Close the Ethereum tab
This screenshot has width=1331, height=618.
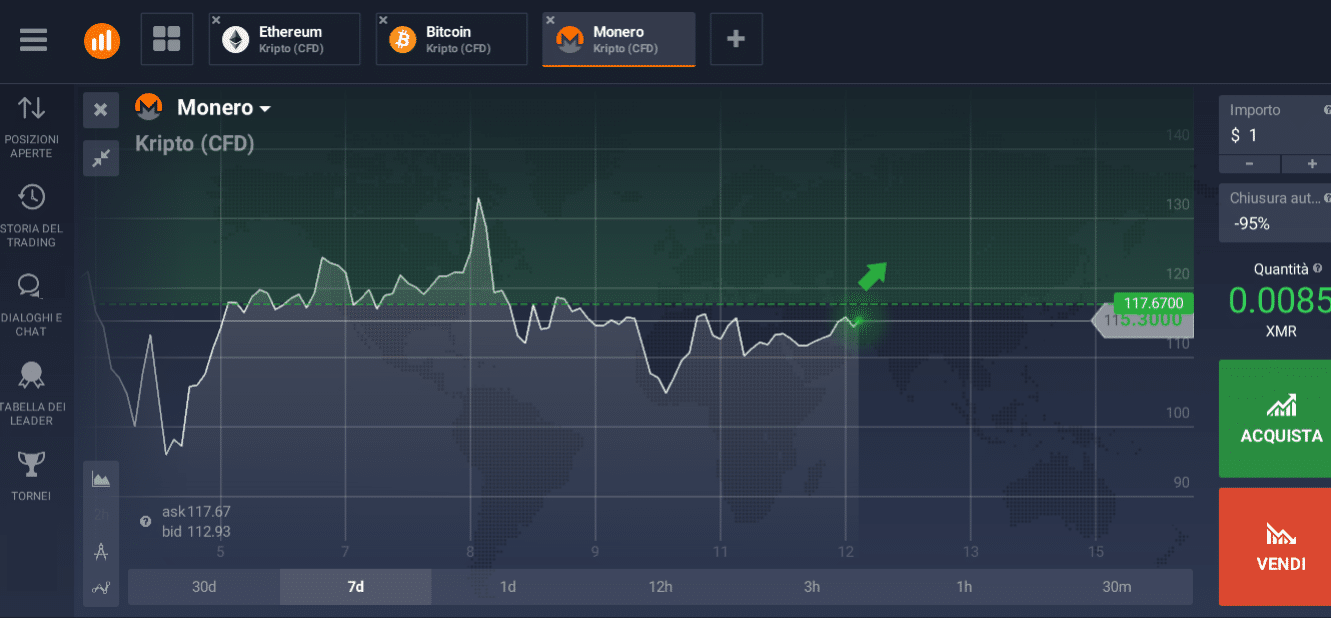pyautogui.click(x=216, y=20)
